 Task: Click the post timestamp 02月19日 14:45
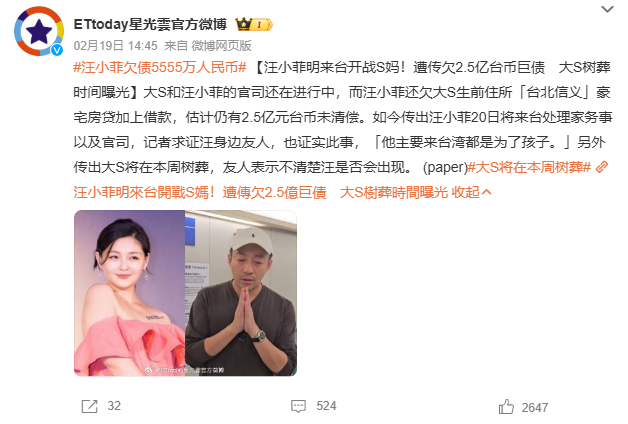(115, 46)
